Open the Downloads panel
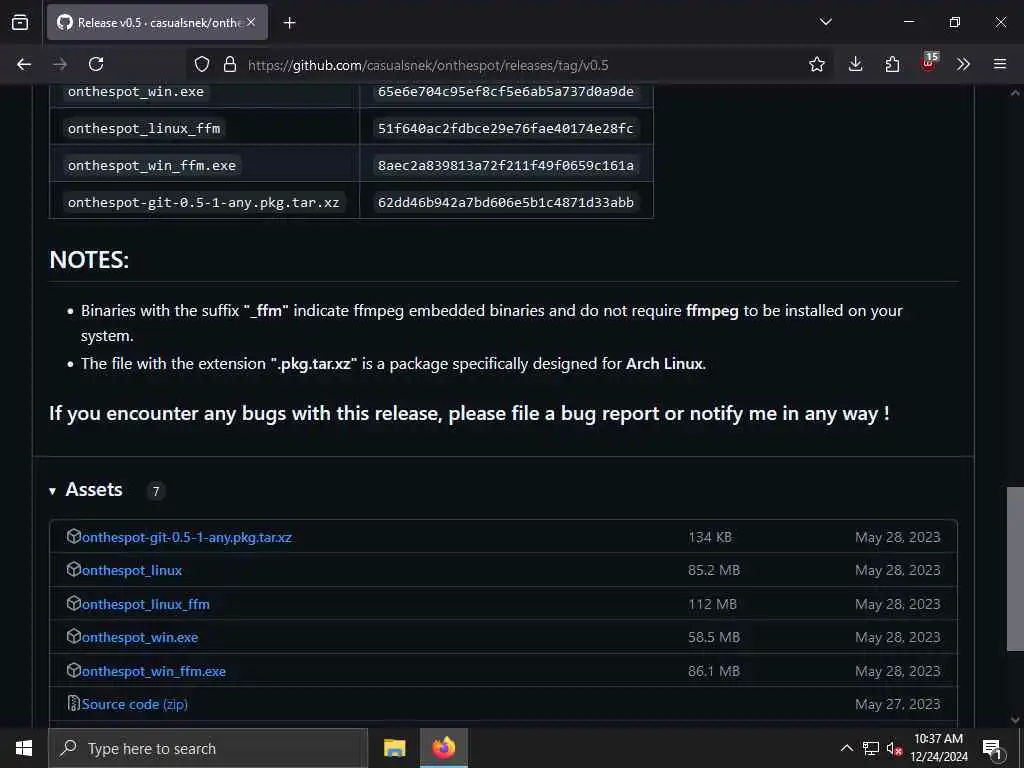This screenshot has height=768, width=1024. pos(856,64)
